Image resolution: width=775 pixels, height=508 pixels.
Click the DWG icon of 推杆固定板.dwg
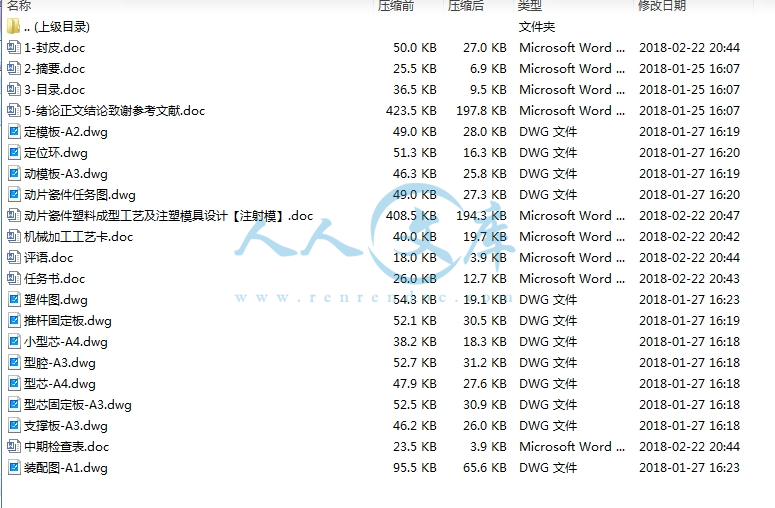pyautogui.click(x=14, y=320)
